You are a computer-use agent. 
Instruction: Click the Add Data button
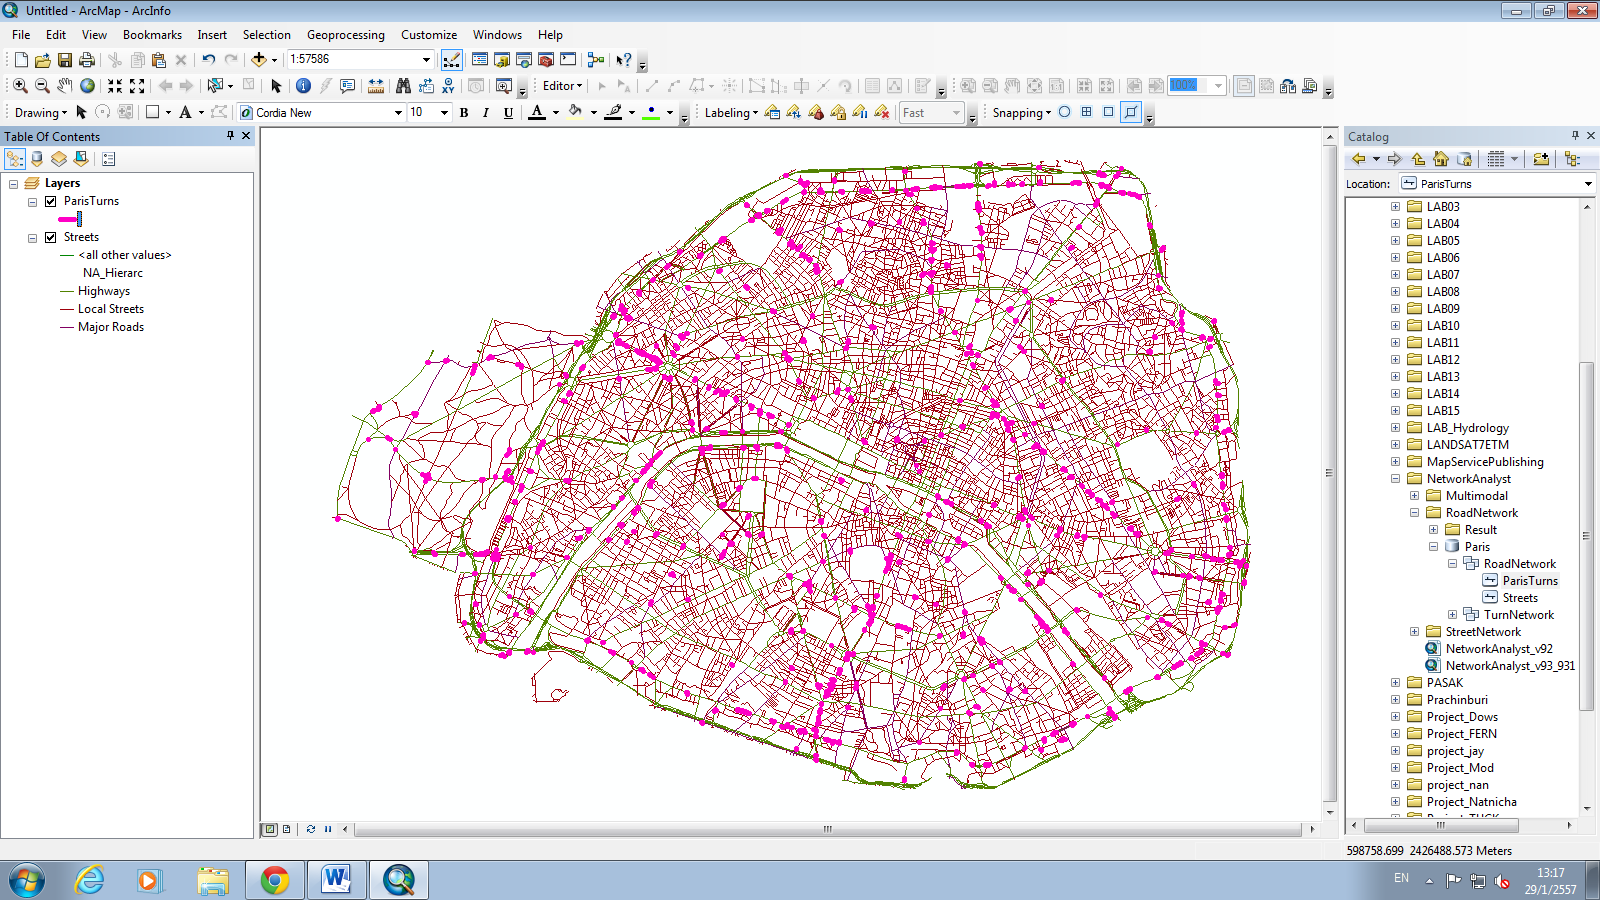(x=259, y=59)
